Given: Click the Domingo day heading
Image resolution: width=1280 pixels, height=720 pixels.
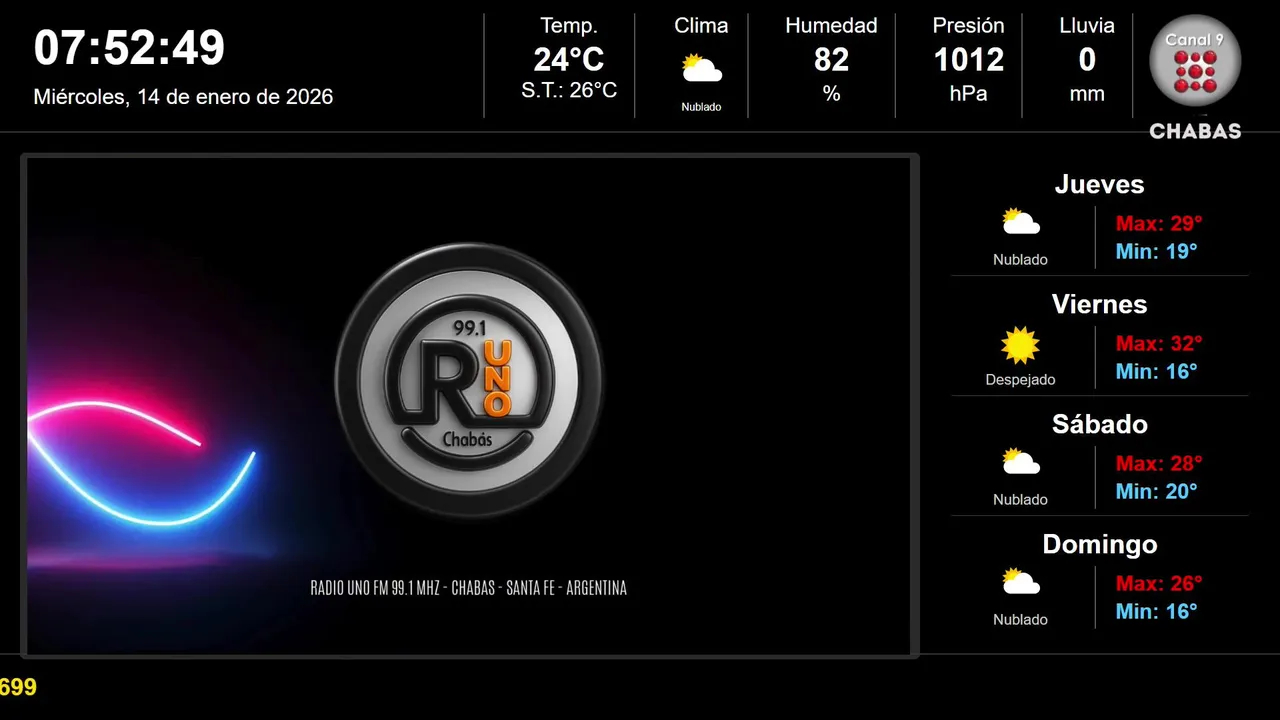Looking at the screenshot, I should pyautogui.click(x=1099, y=544).
